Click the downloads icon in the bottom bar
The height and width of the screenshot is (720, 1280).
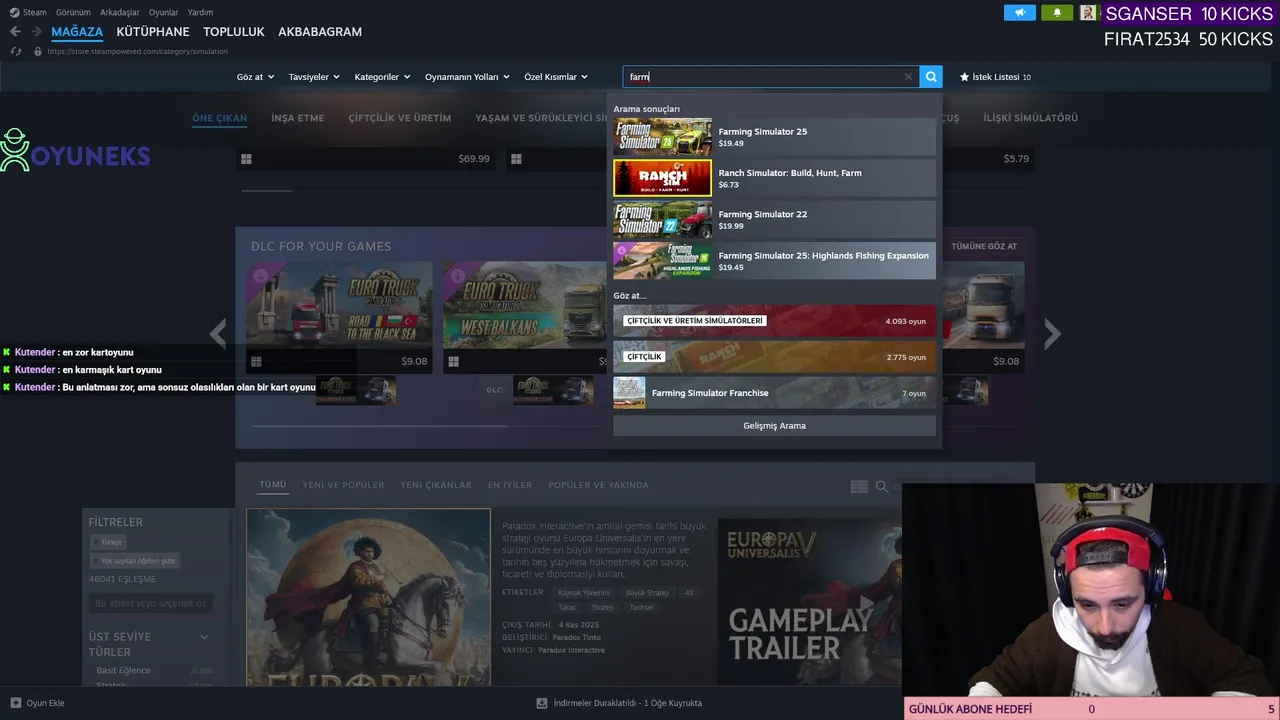coord(542,703)
